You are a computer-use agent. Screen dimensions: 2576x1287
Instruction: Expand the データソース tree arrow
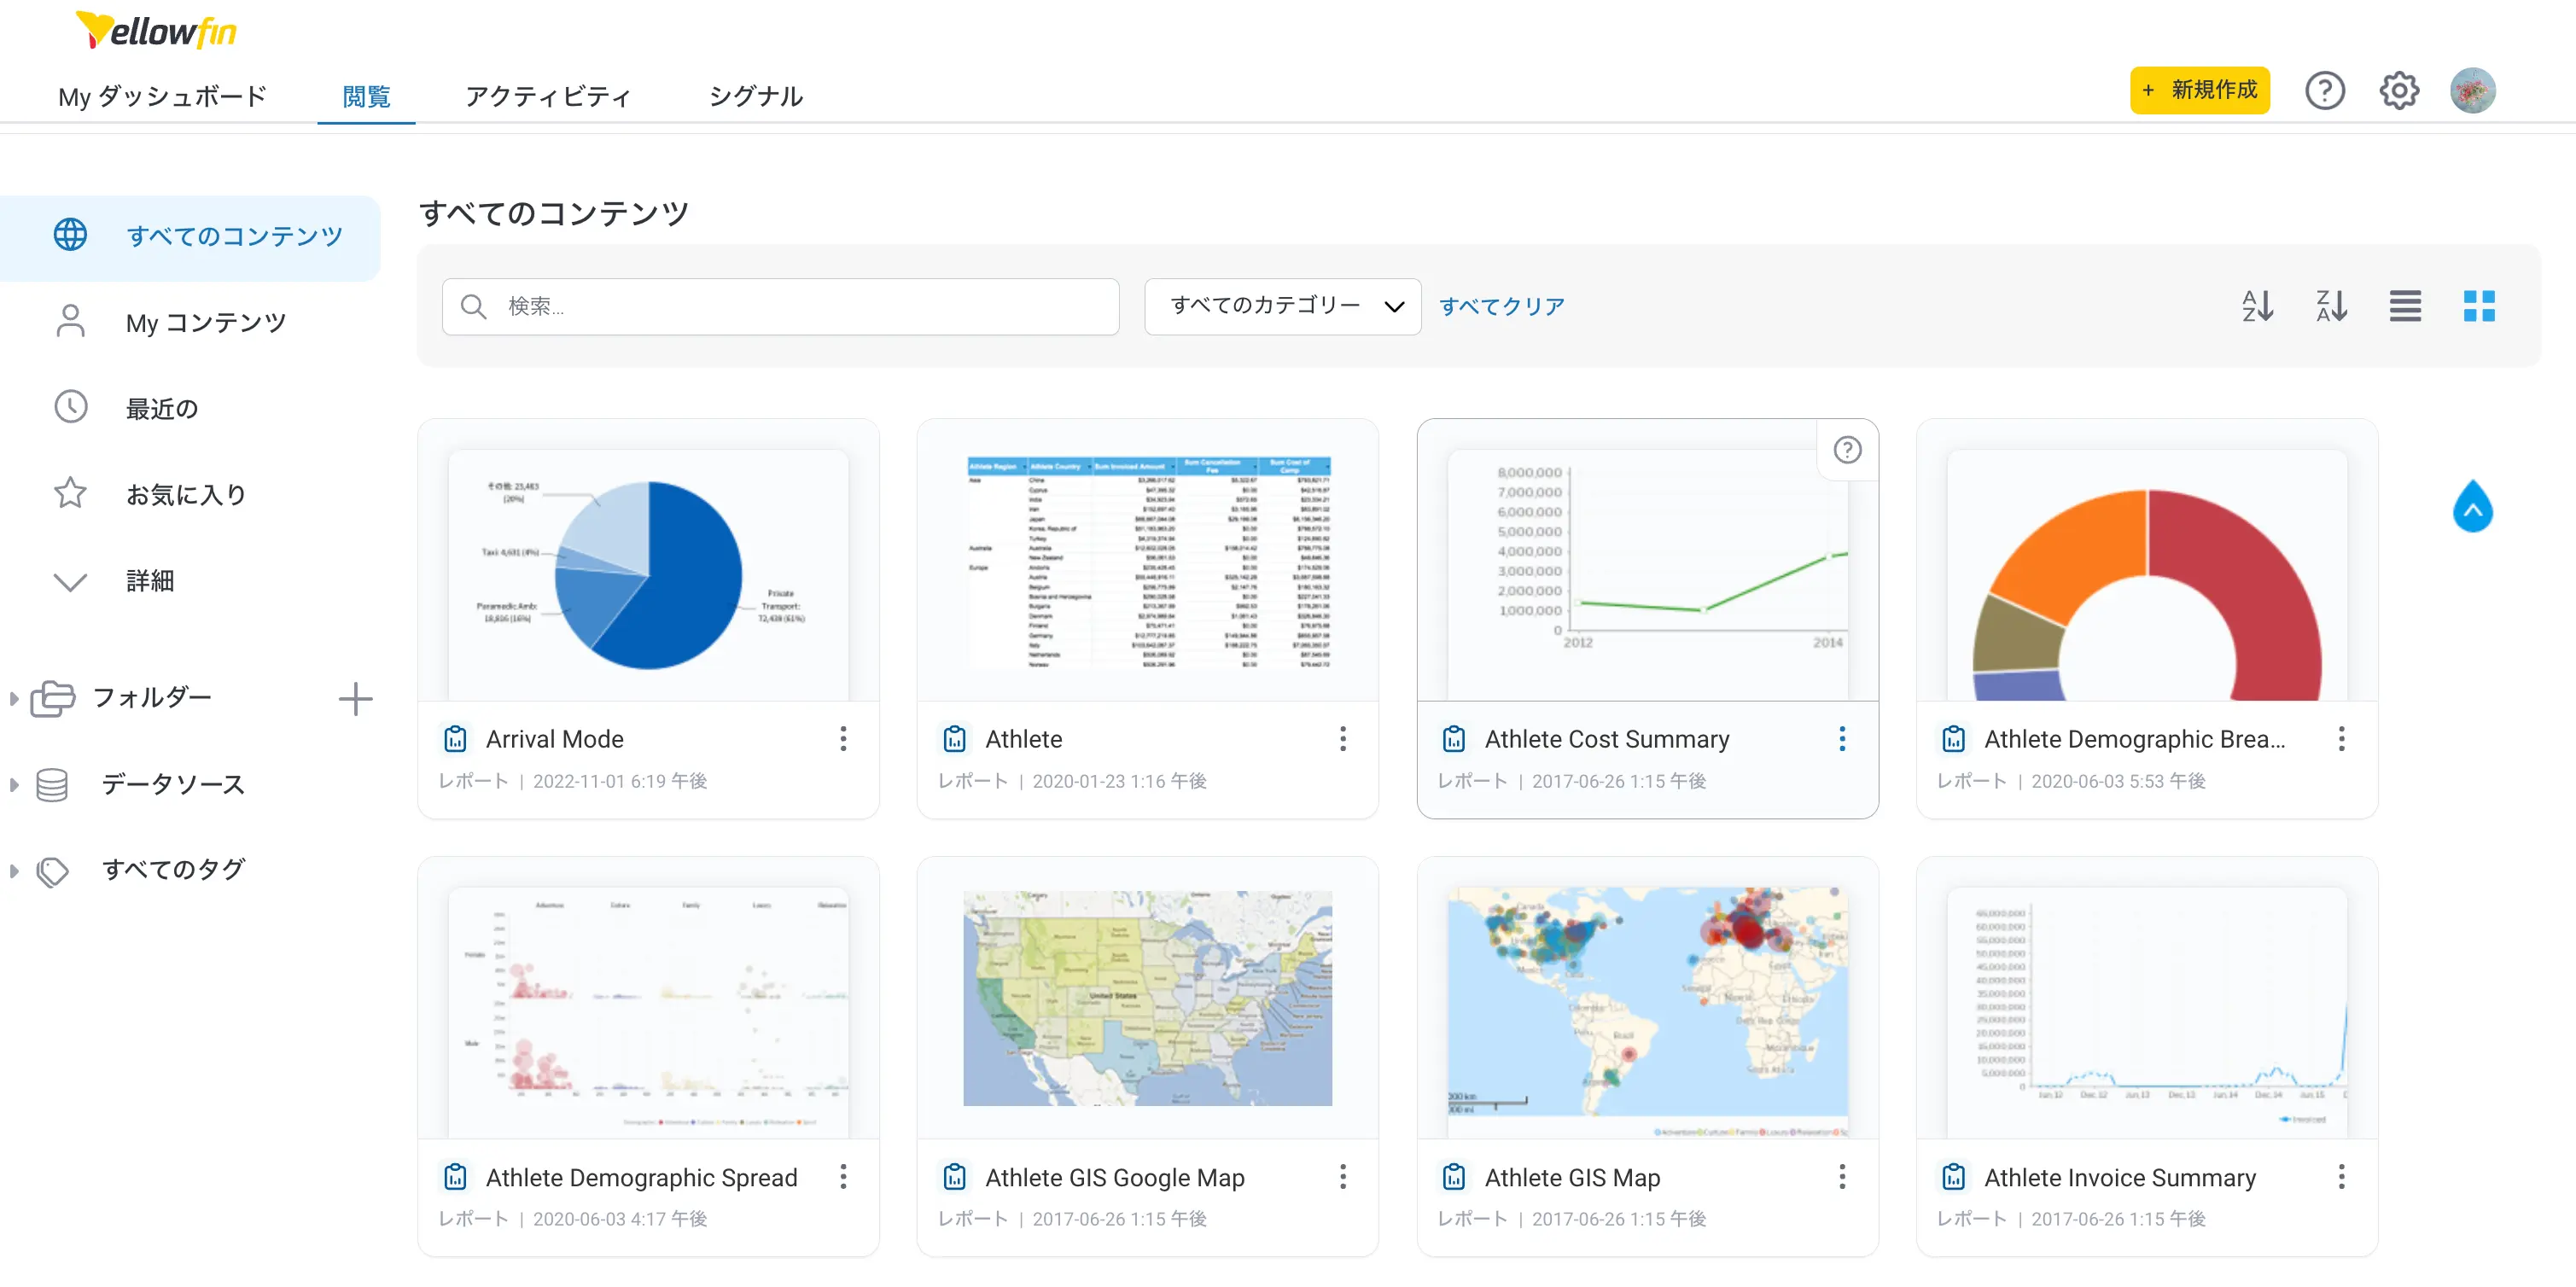(x=14, y=785)
